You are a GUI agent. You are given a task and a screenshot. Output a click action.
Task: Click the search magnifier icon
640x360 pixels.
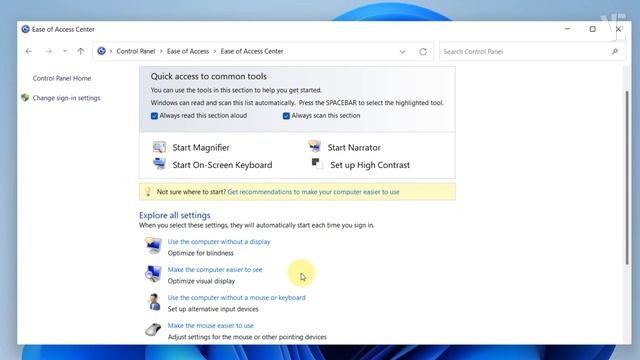tap(615, 51)
